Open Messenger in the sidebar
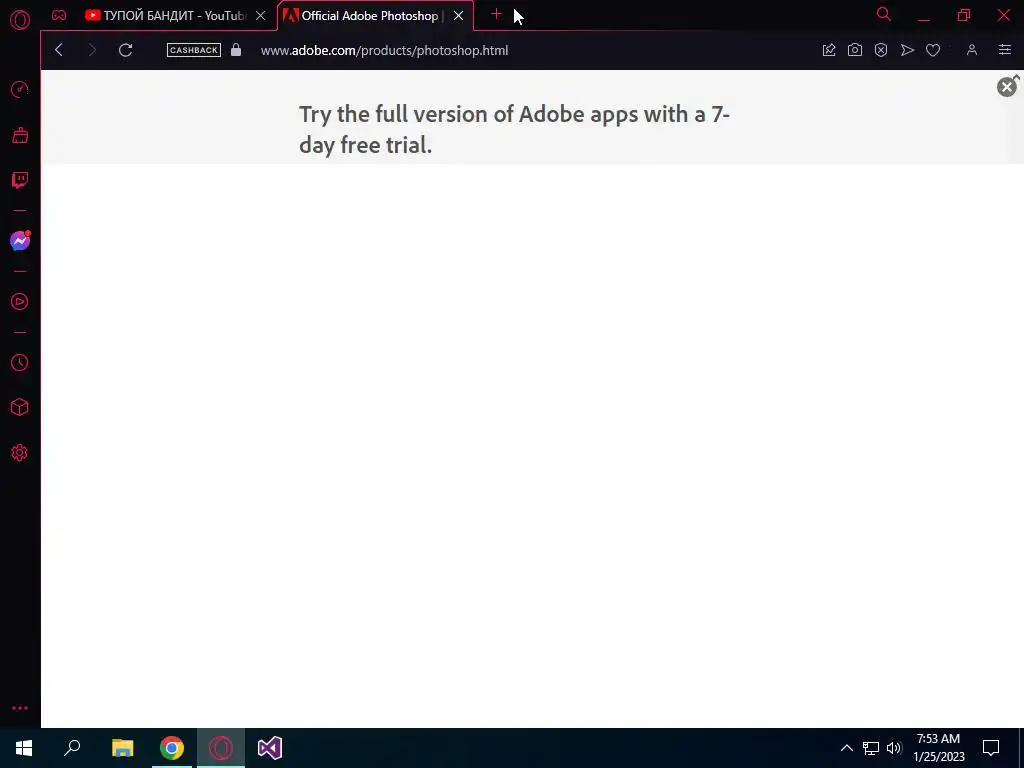The width and height of the screenshot is (1024, 768). pyautogui.click(x=20, y=241)
